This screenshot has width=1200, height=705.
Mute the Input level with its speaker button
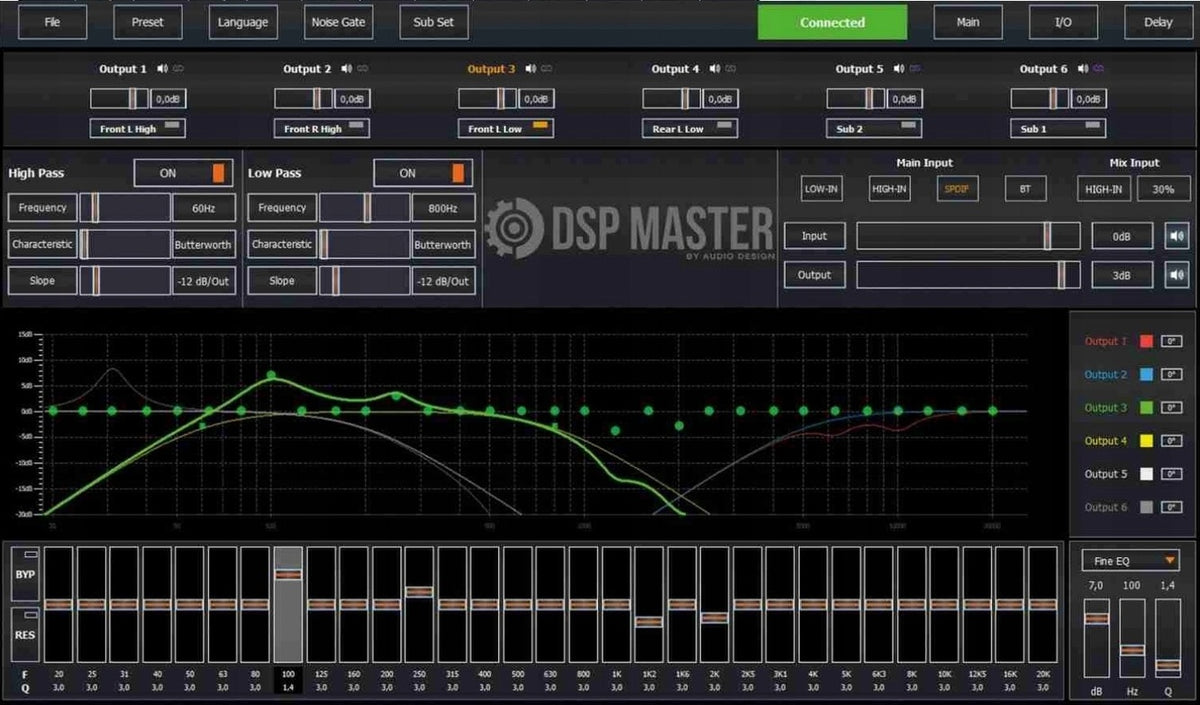coord(1176,236)
